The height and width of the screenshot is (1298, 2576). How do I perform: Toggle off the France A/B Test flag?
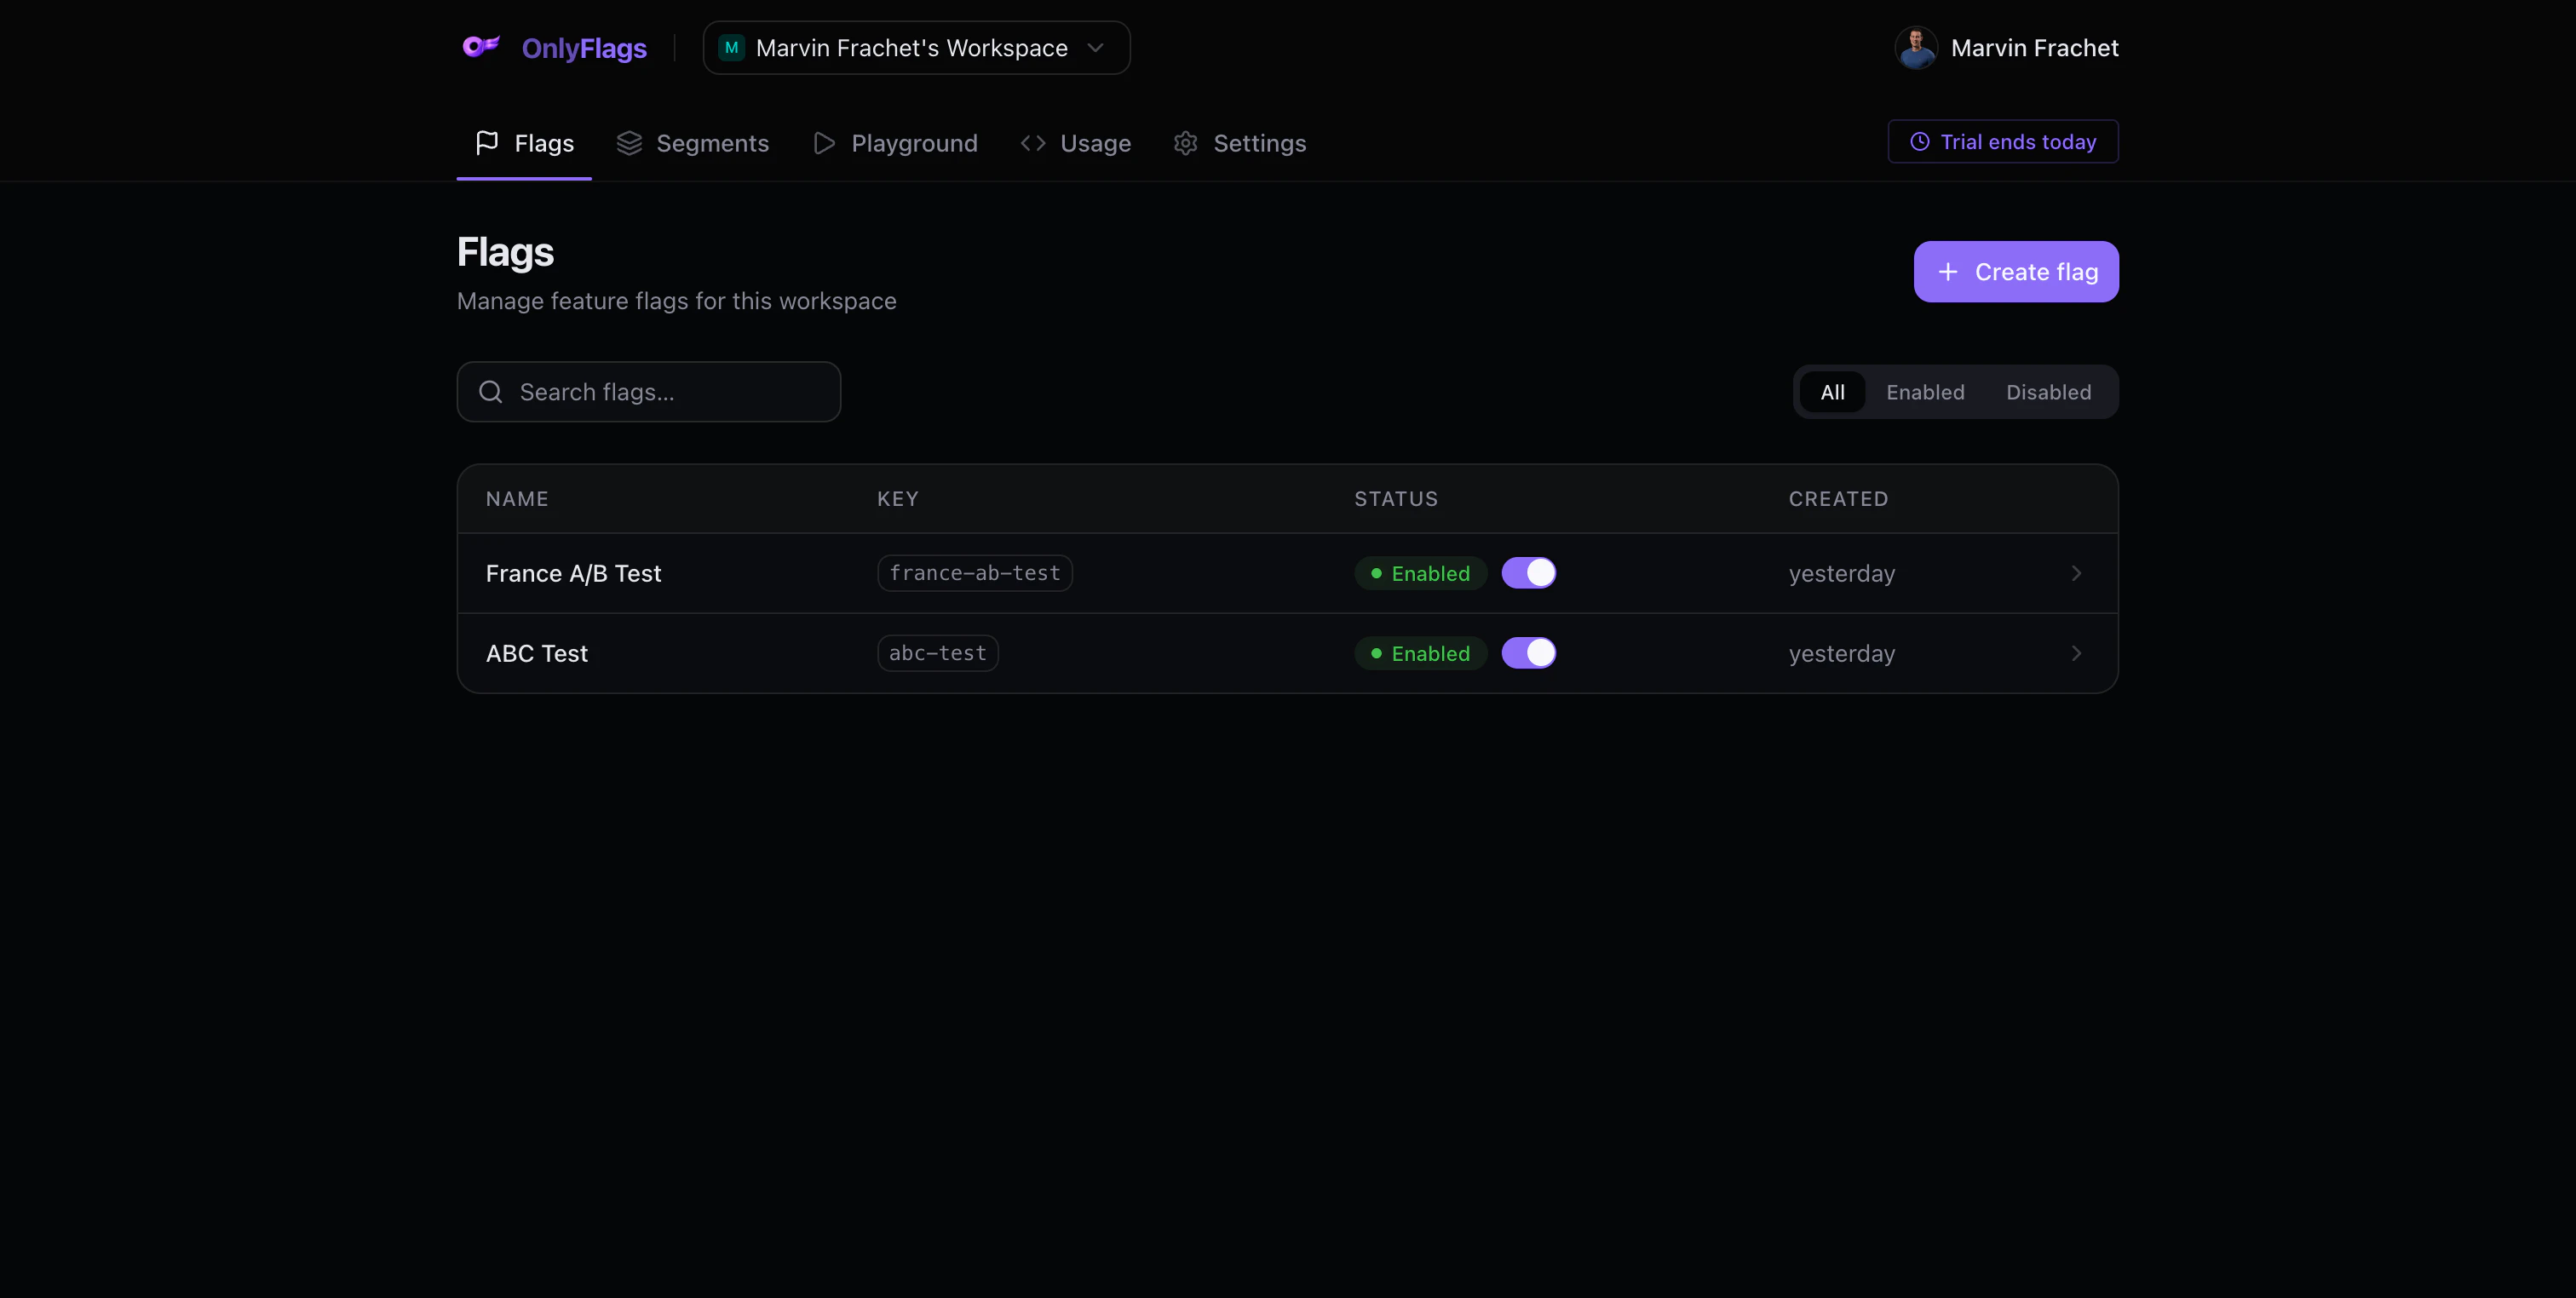pyautogui.click(x=1528, y=573)
